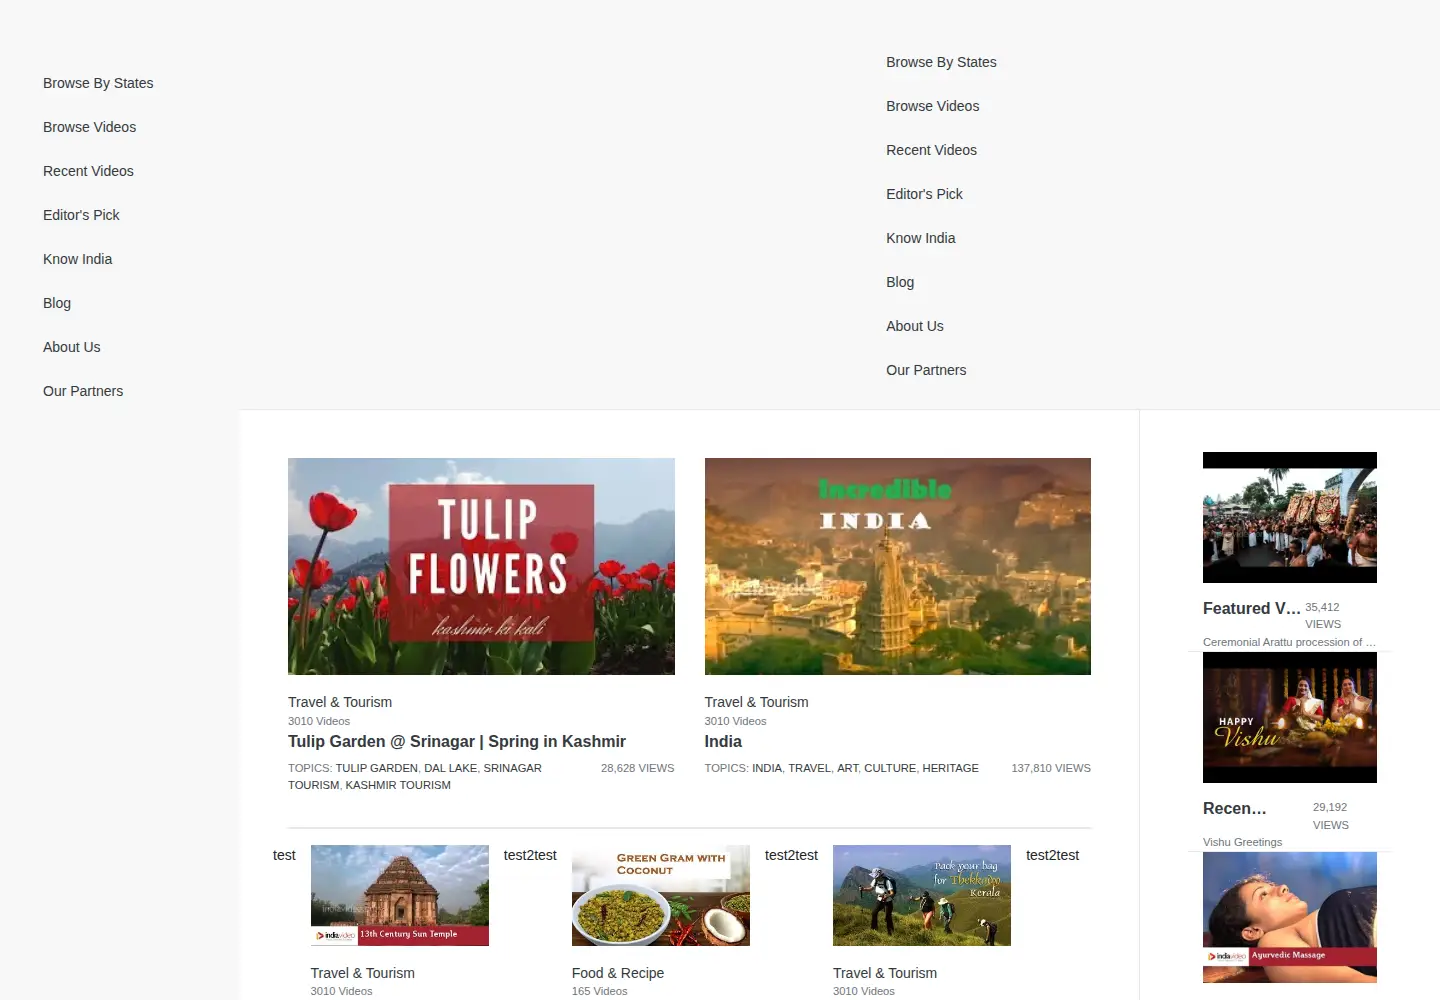
Task: Open the India video title link
Action: point(723,741)
